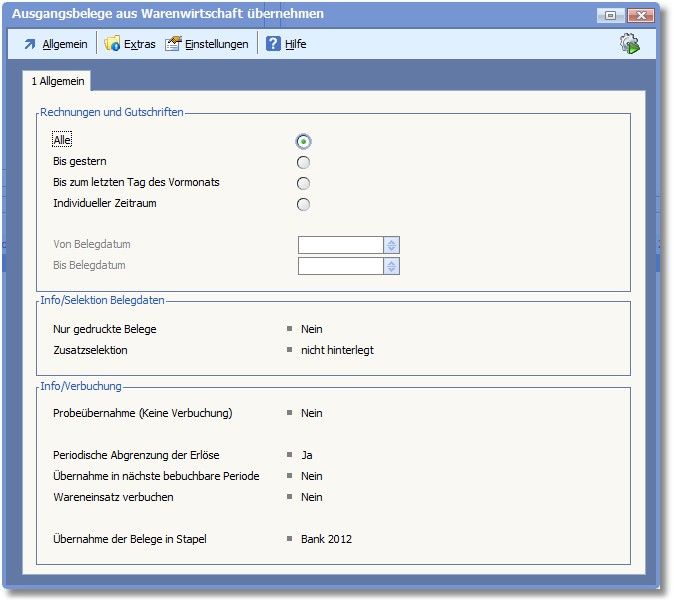Click the Einstellungen settings icon
Screen dimensions: 674x603
173,44
